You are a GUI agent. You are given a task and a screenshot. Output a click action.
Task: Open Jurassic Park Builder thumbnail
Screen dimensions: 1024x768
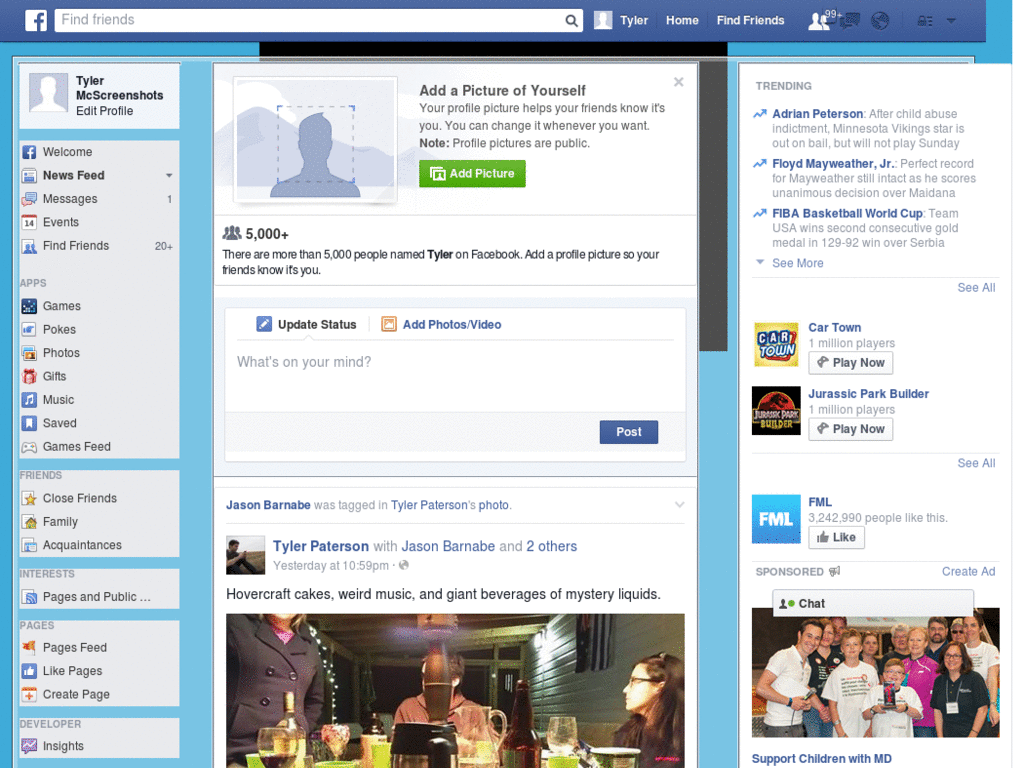[x=776, y=411]
